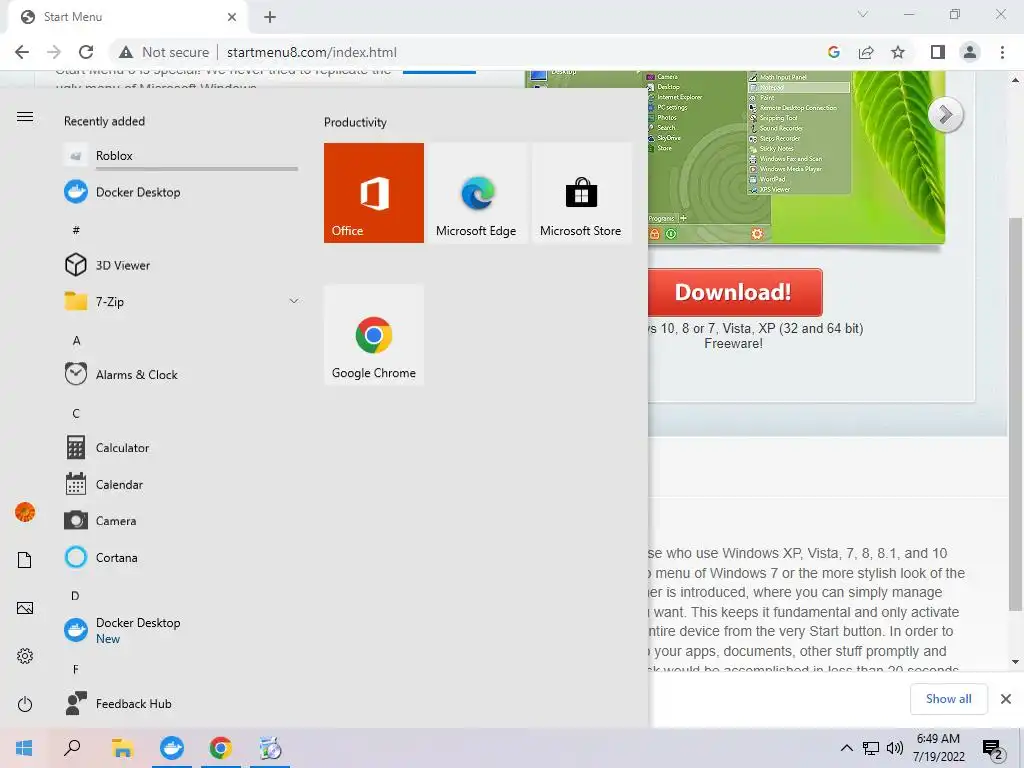
Task: Open Calendar app
Action: 181,485
